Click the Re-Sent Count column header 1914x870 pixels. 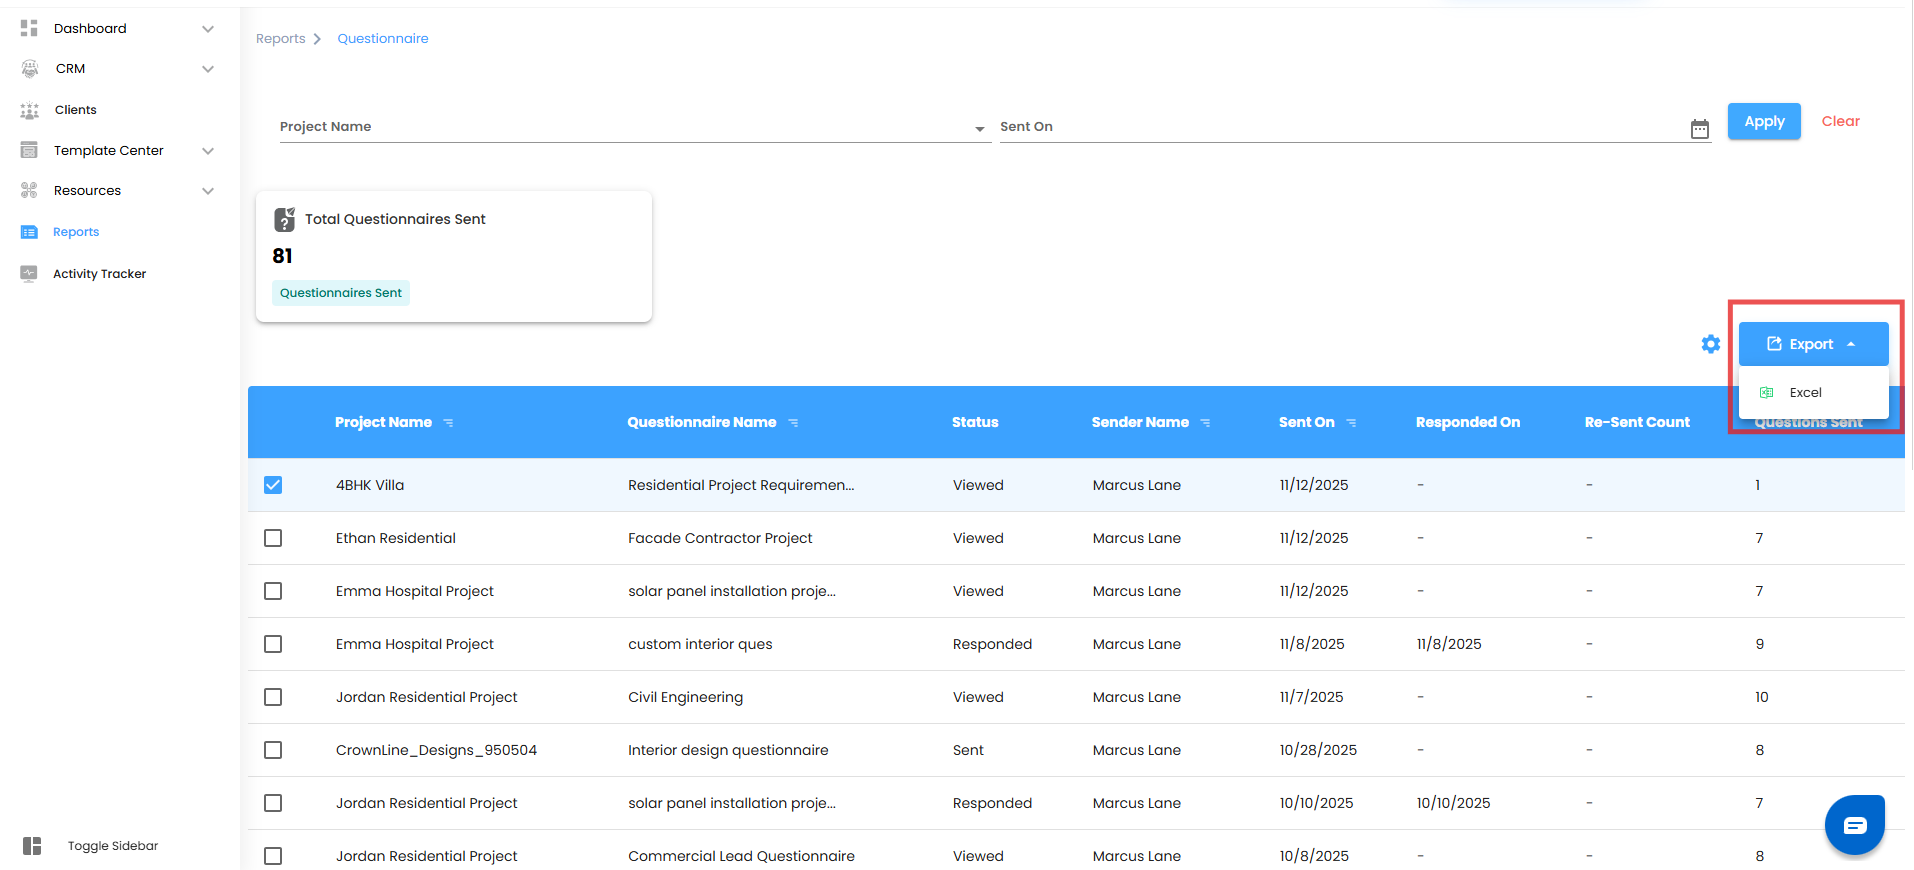tap(1637, 423)
